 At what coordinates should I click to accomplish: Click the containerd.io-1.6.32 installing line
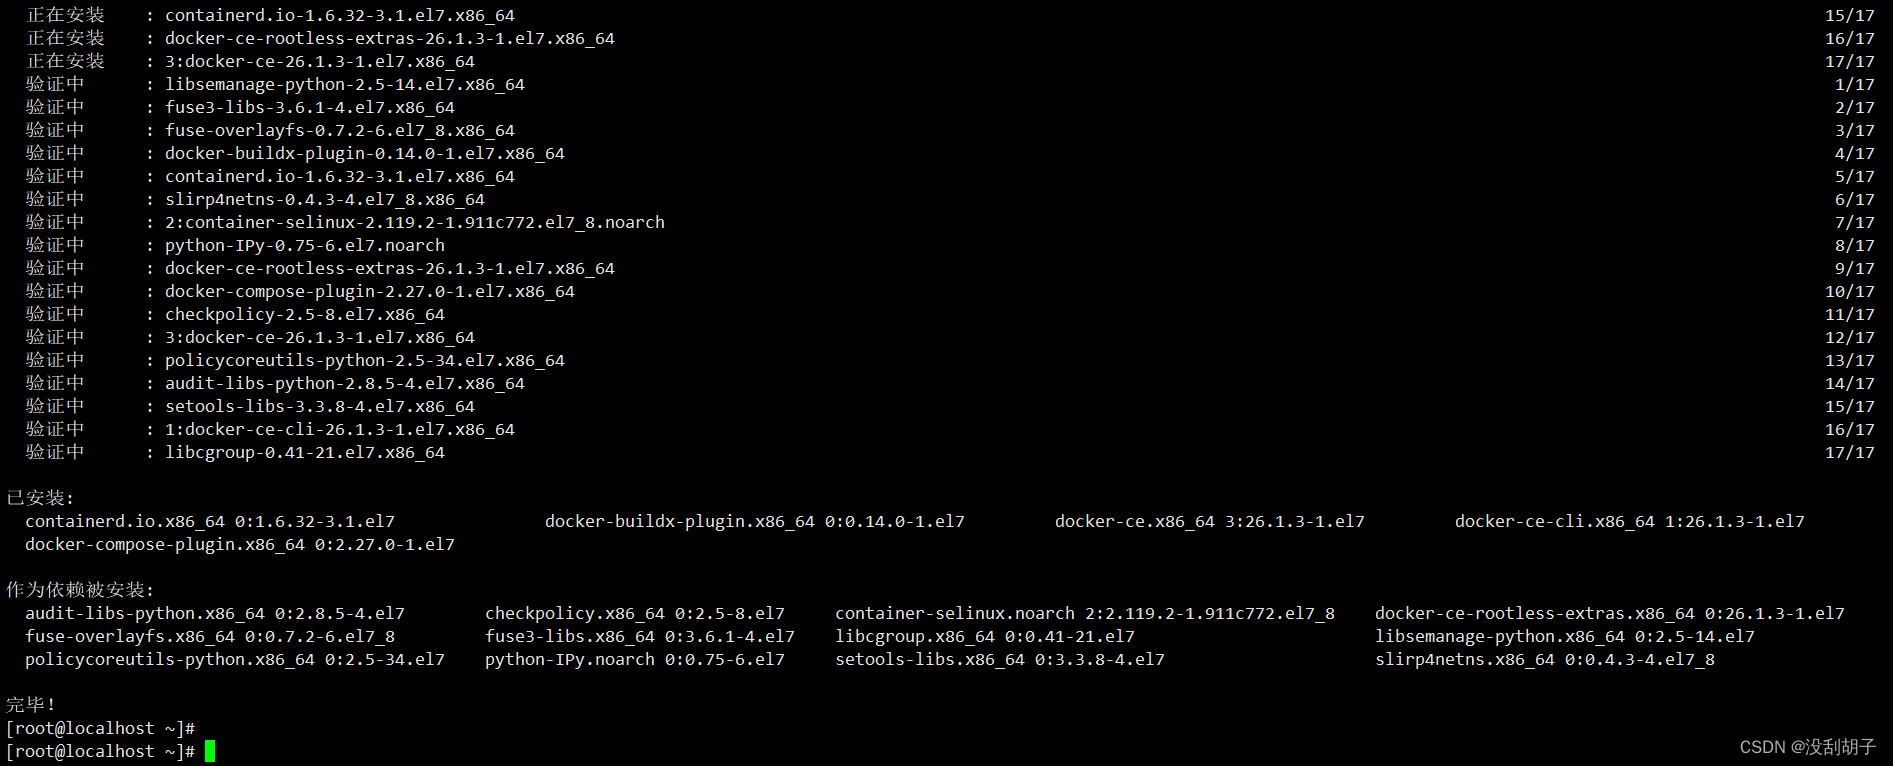click(950, 15)
